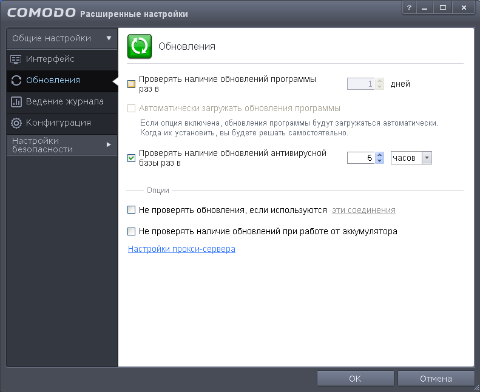Open Настройки прокси-сервера link

pos(182,249)
